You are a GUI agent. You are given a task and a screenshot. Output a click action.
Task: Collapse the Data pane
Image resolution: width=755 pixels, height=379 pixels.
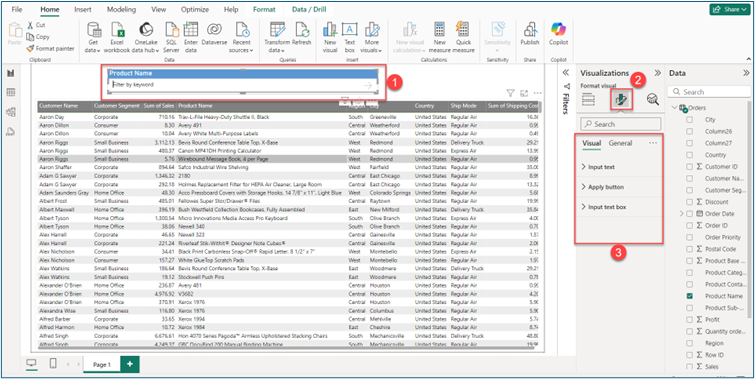click(746, 73)
